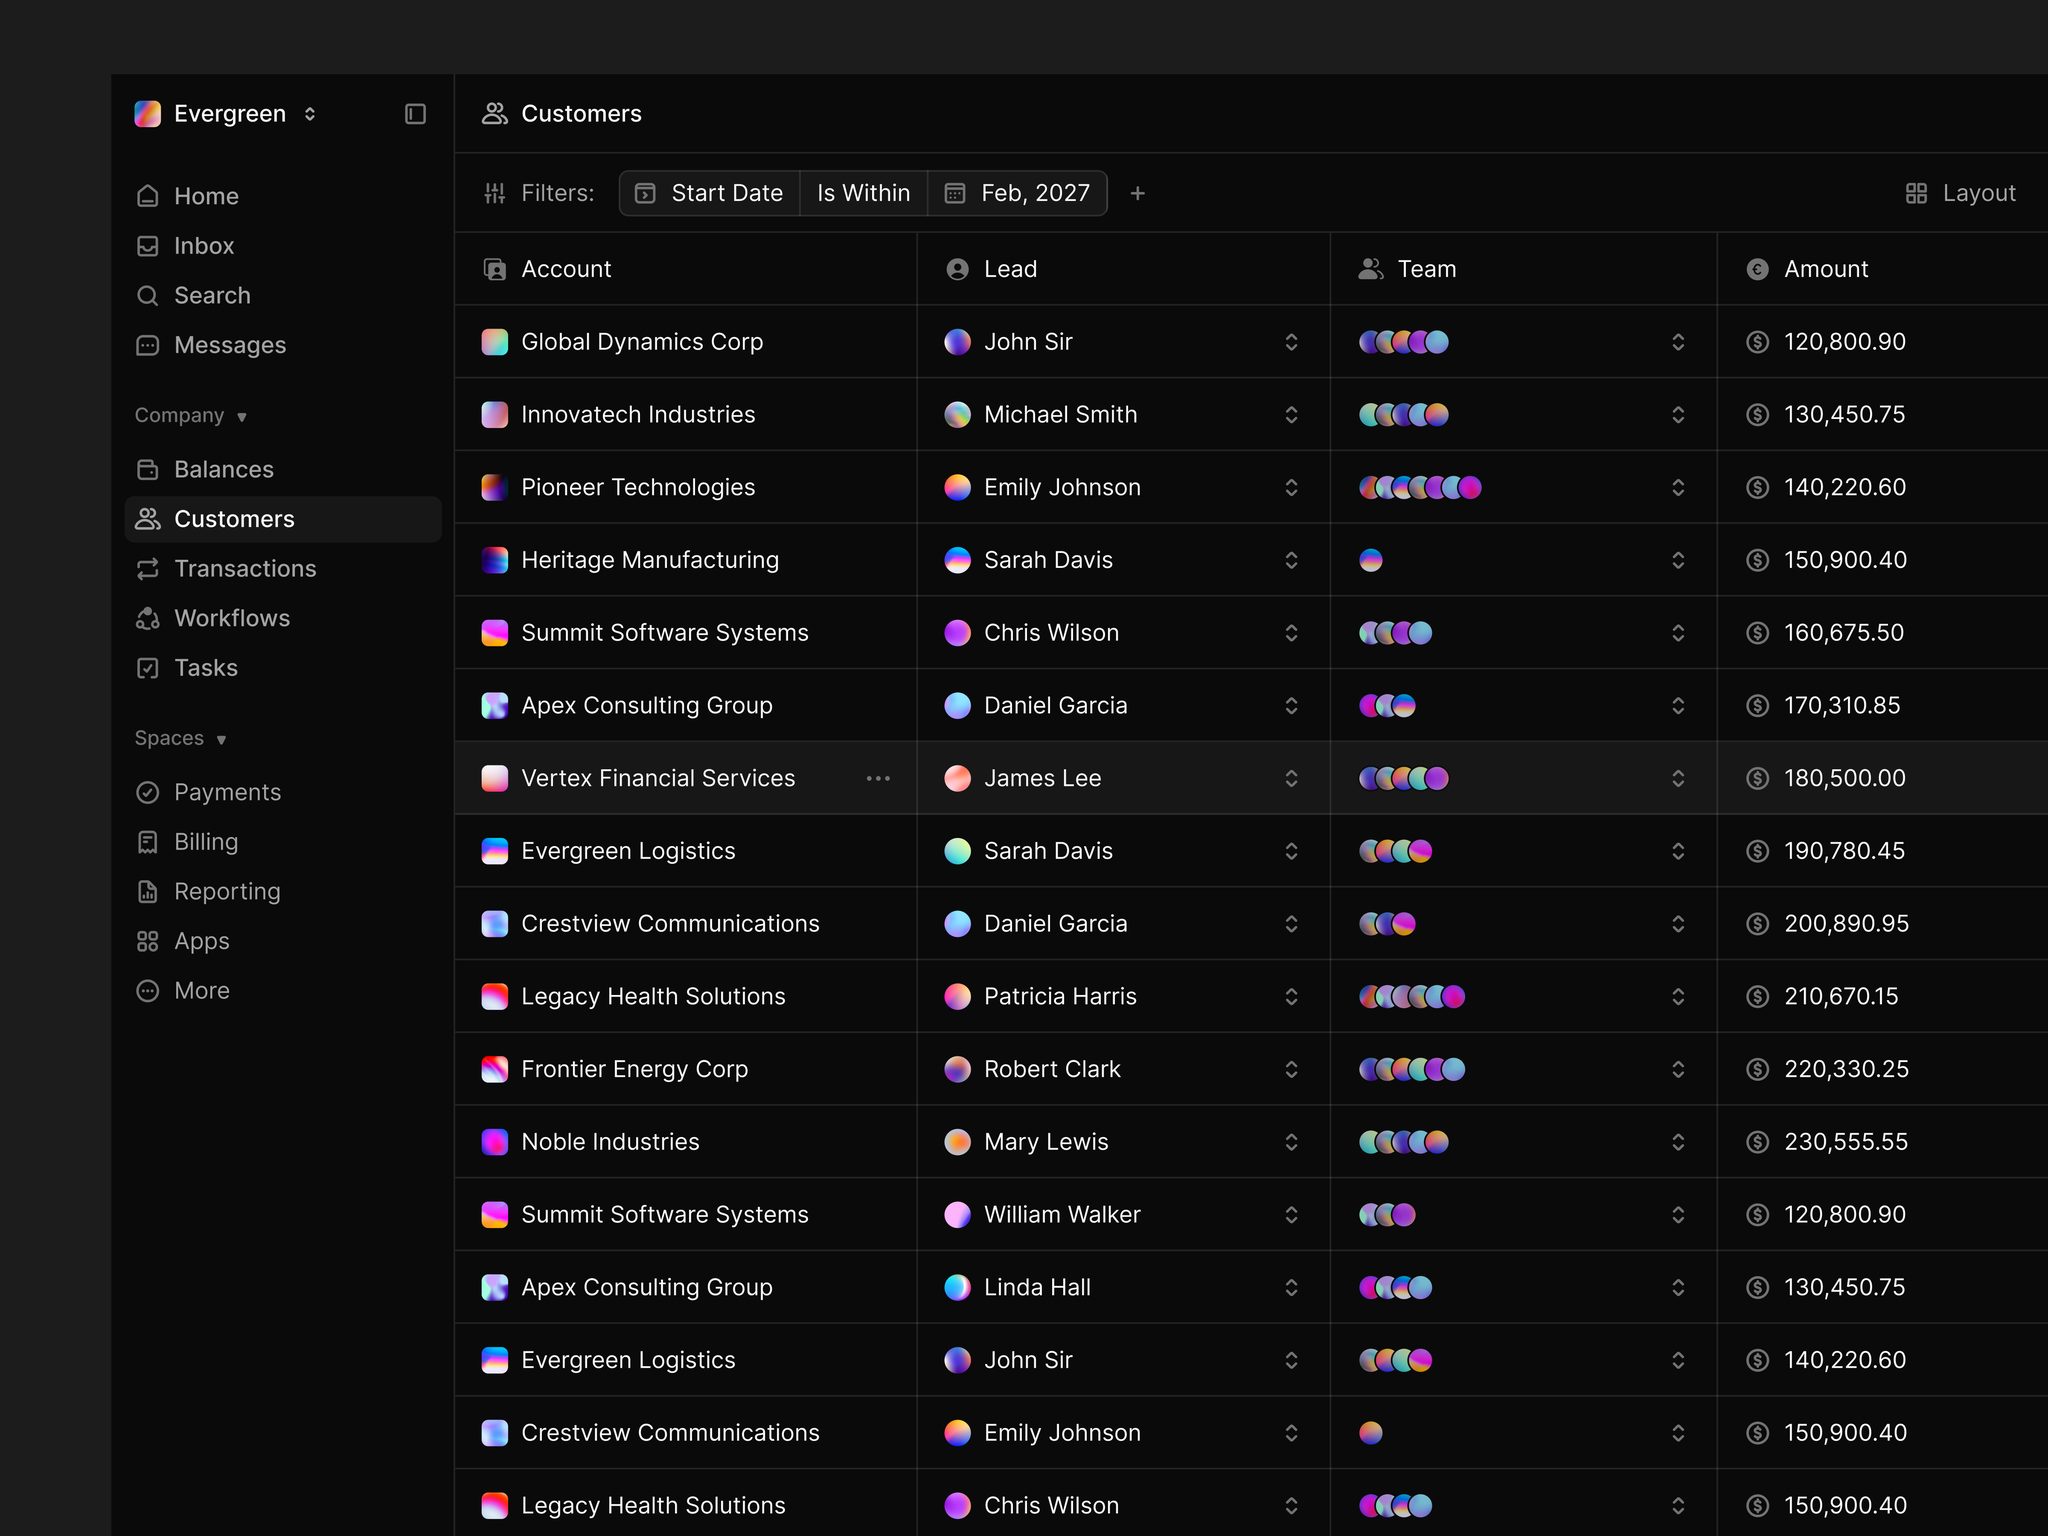Image resolution: width=2048 pixels, height=1536 pixels.
Task: Open the Evergreen workspace switcher arrows
Action: pos(310,114)
